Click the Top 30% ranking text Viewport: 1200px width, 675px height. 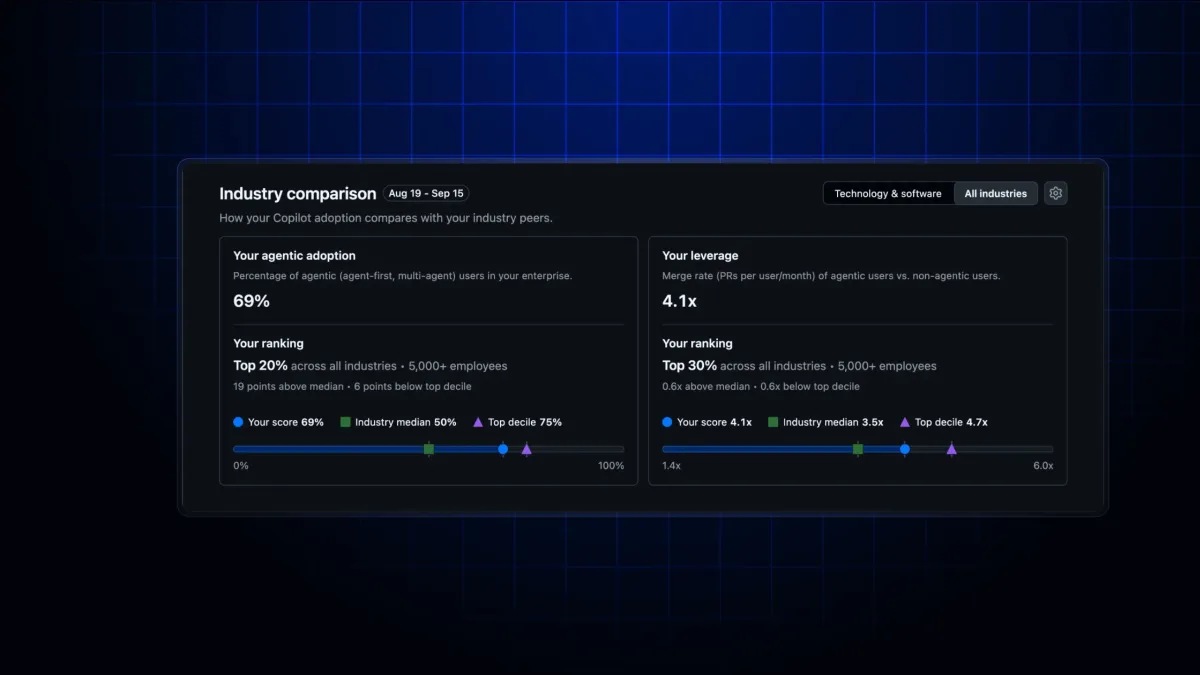[689, 366]
